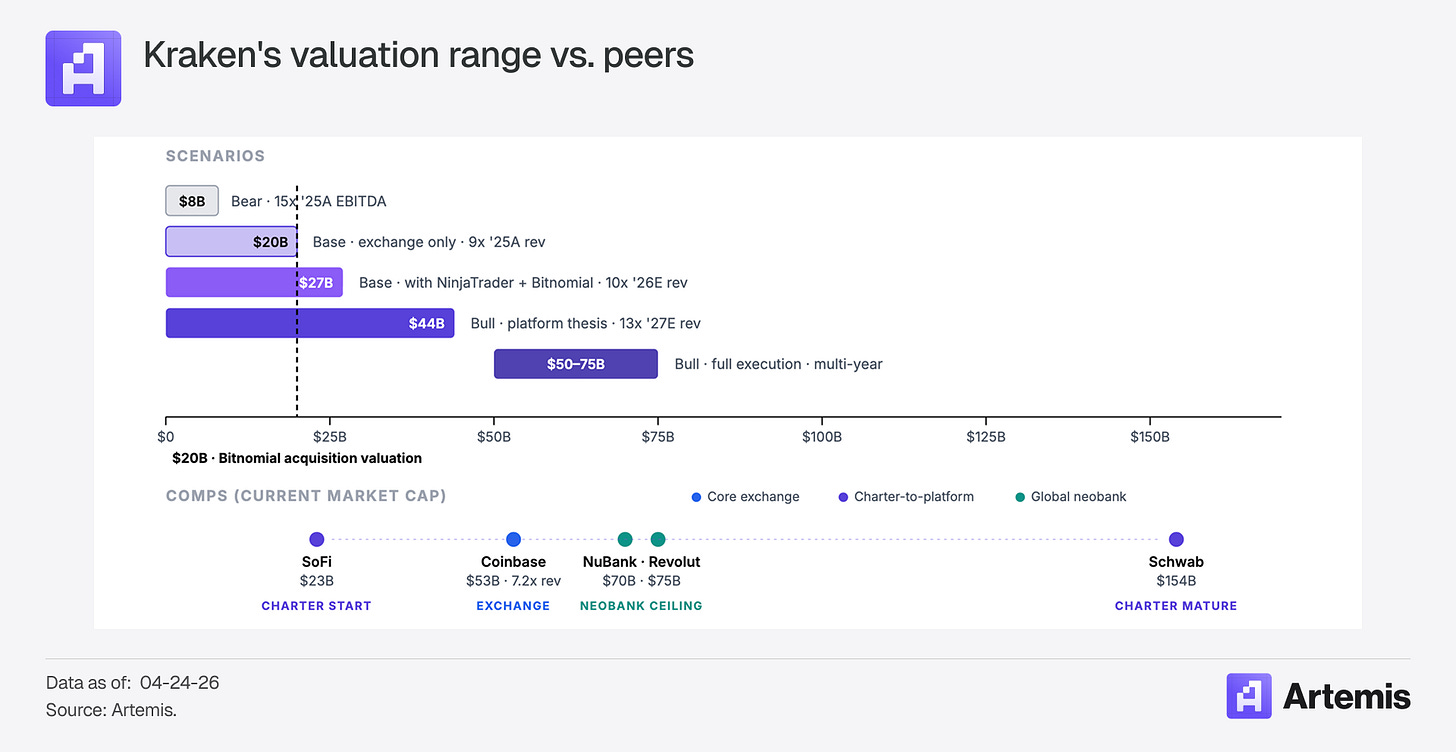Click the Bitnomial acquisition valuation annotation
1456x752 pixels.
coord(297,458)
